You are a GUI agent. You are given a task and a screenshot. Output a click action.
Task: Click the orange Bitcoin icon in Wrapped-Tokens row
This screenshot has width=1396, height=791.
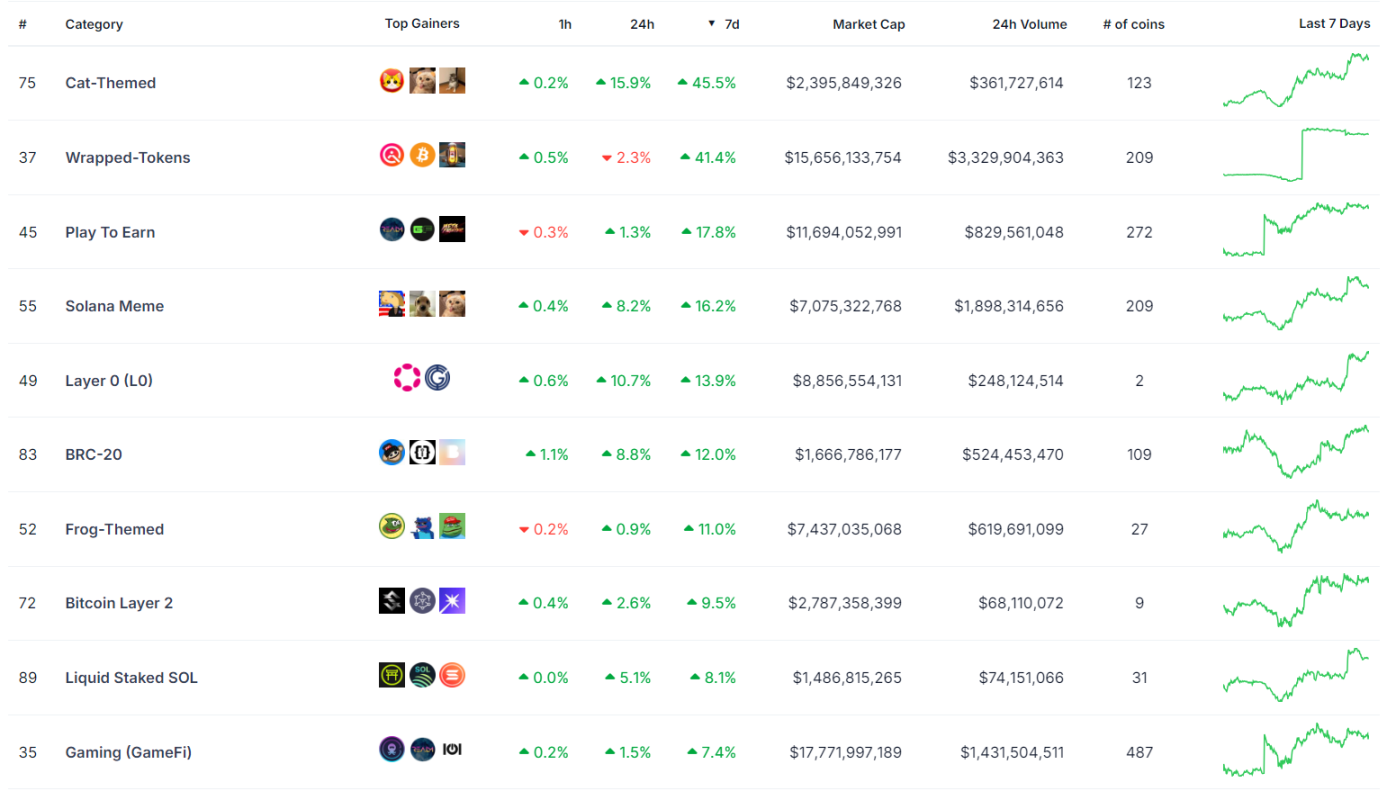click(422, 156)
